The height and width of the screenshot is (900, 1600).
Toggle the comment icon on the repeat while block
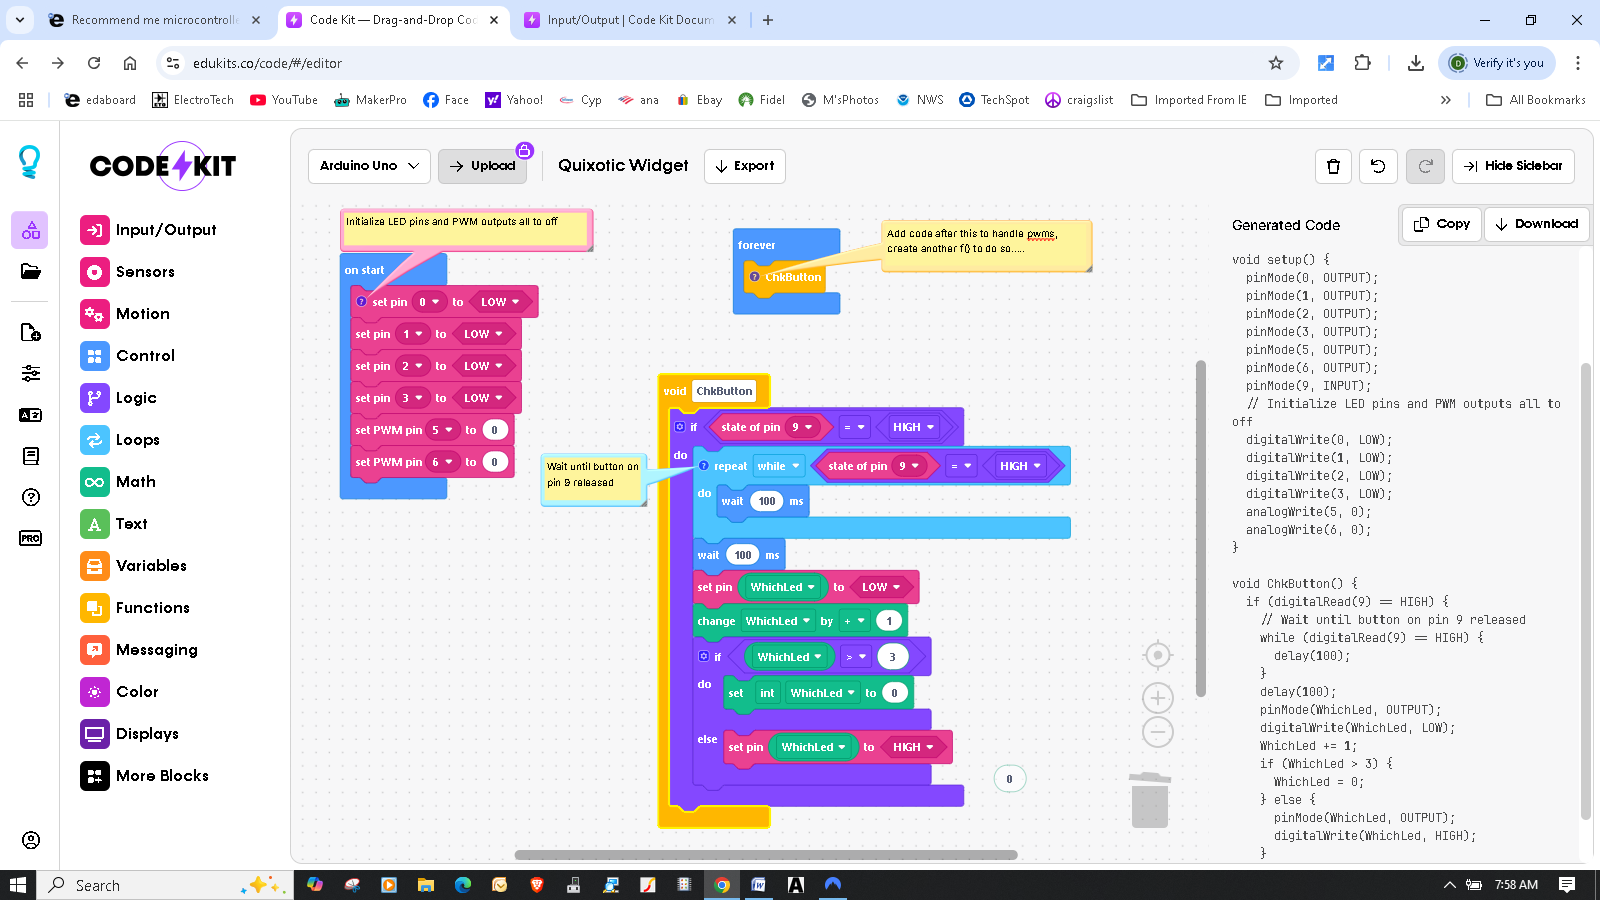click(704, 466)
